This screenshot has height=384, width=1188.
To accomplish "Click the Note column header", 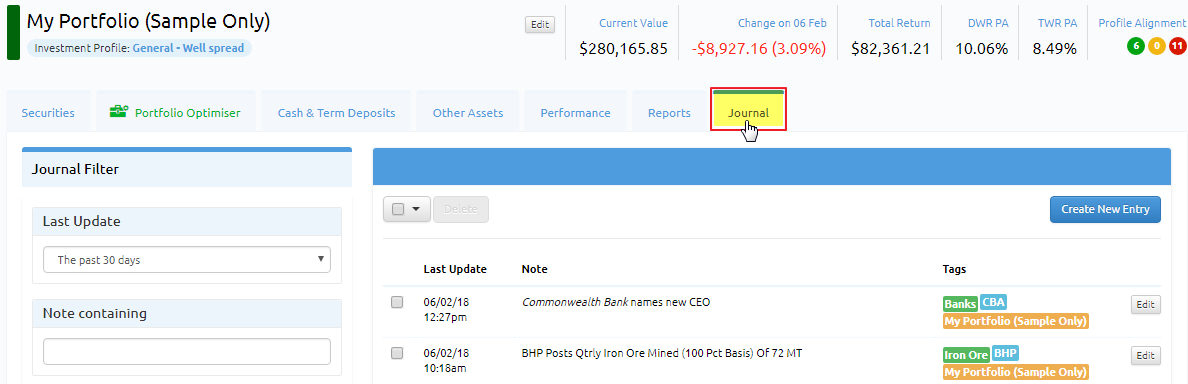I will point(534,269).
